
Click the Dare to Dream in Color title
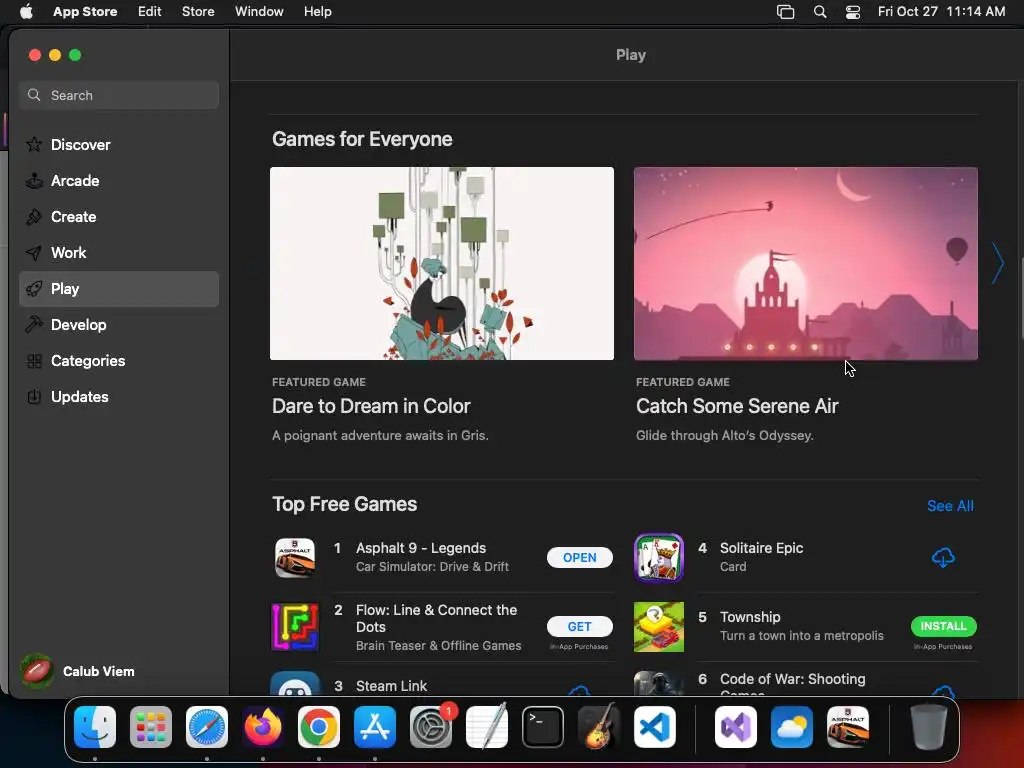coord(371,406)
